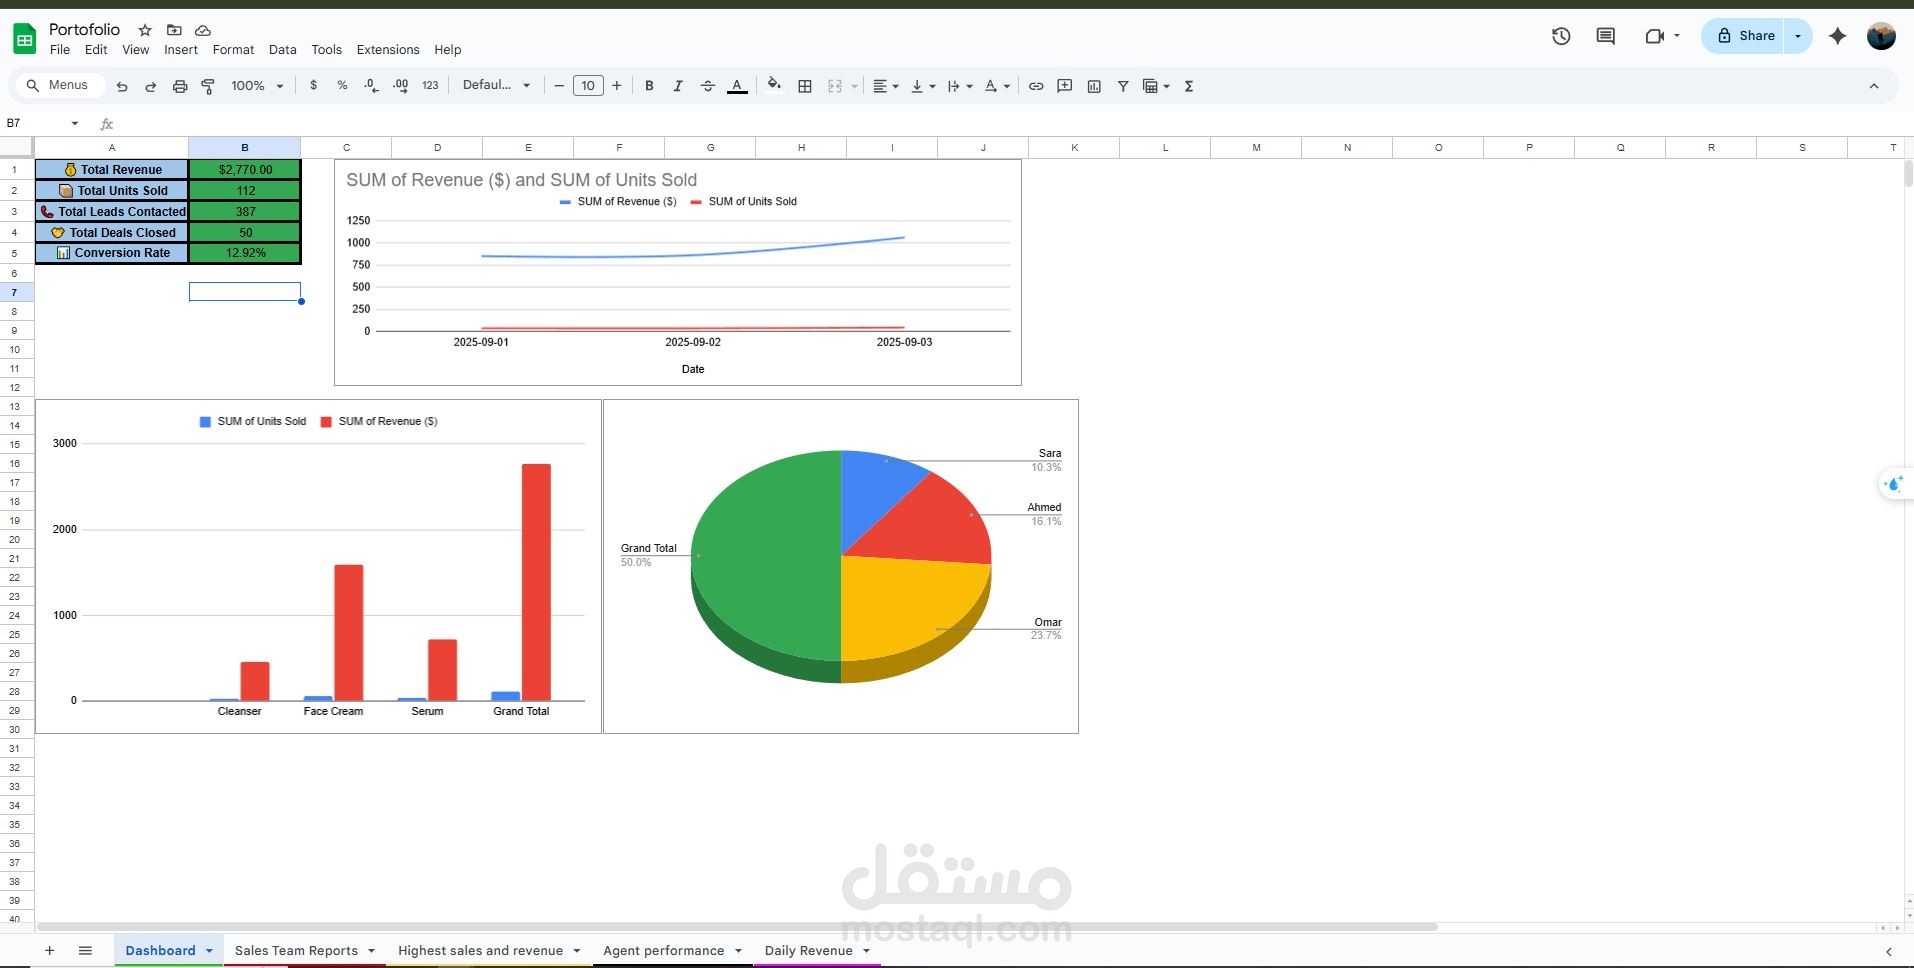Toggle bold formatting

(x=649, y=86)
